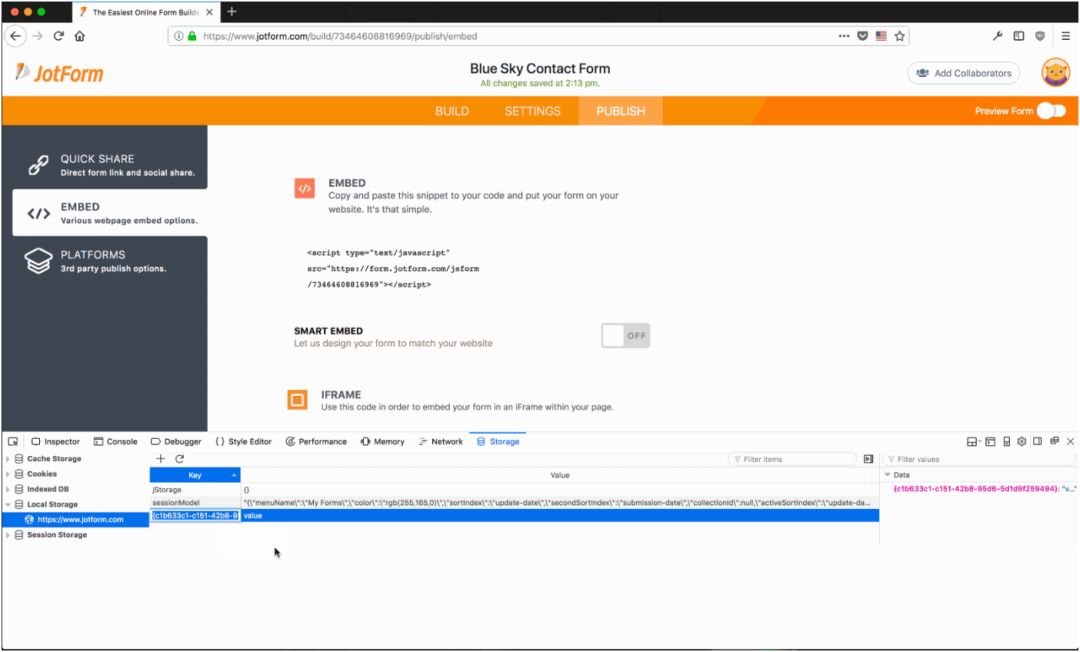Click the 'value' cell in selected row
Image resolution: width=1080 pixels, height=652 pixels.
559,516
